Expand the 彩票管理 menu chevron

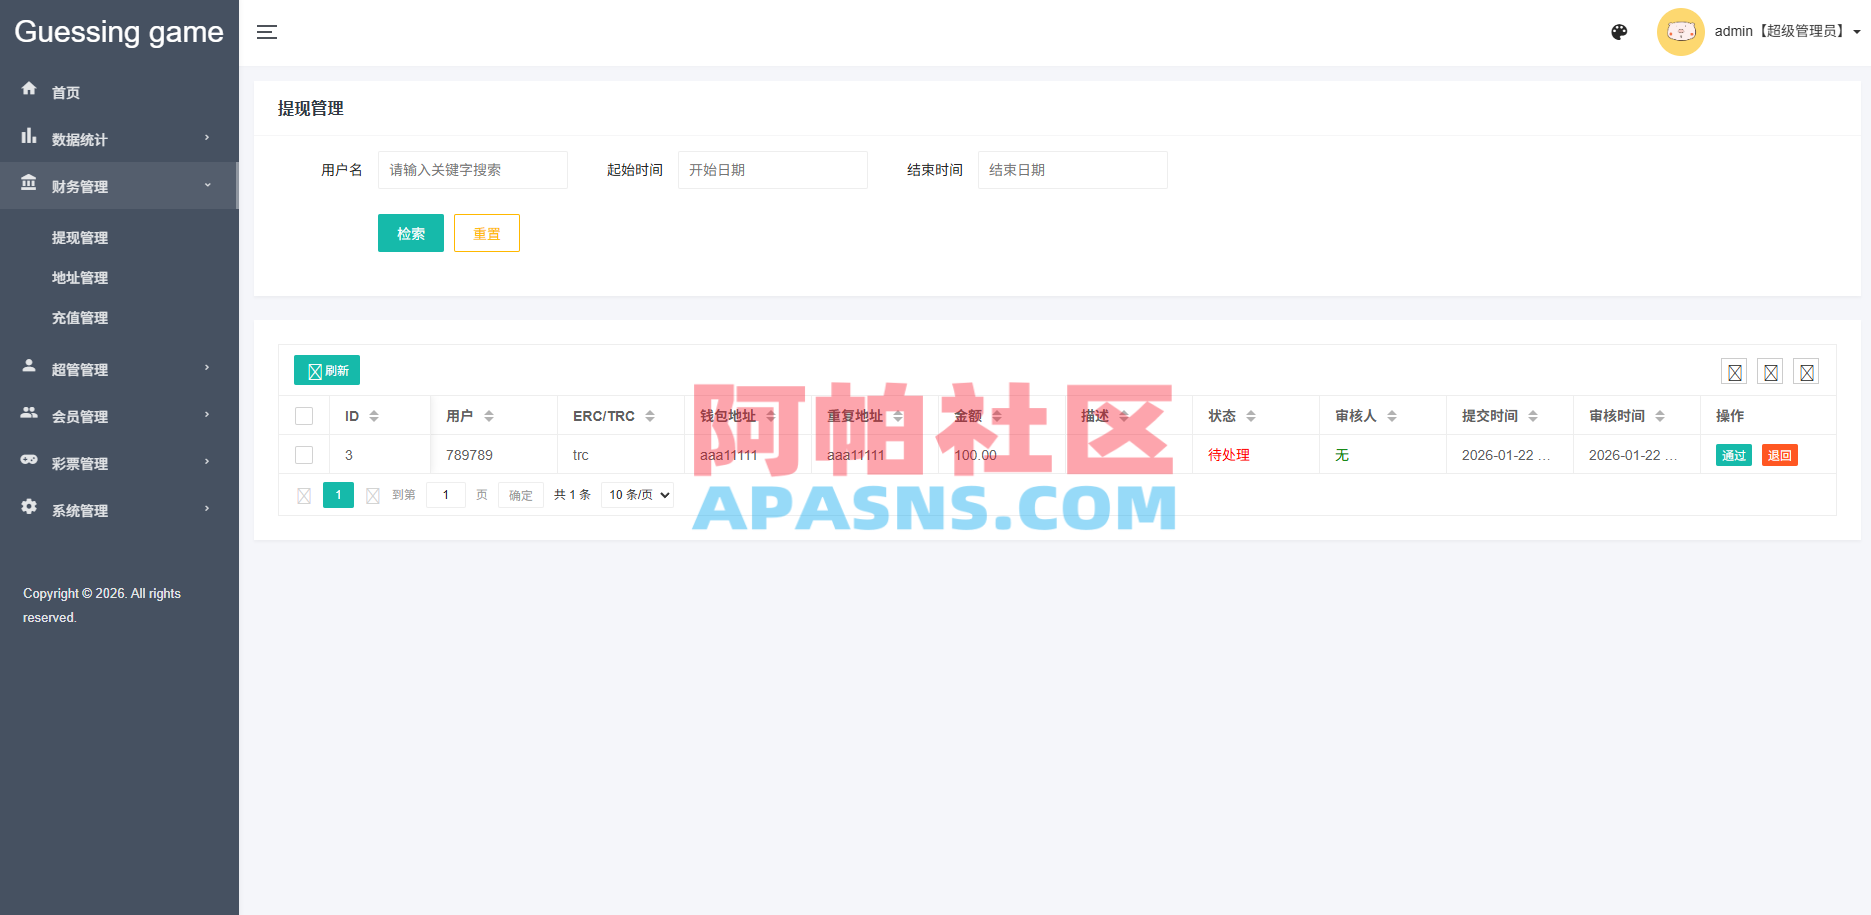click(x=207, y=462)
